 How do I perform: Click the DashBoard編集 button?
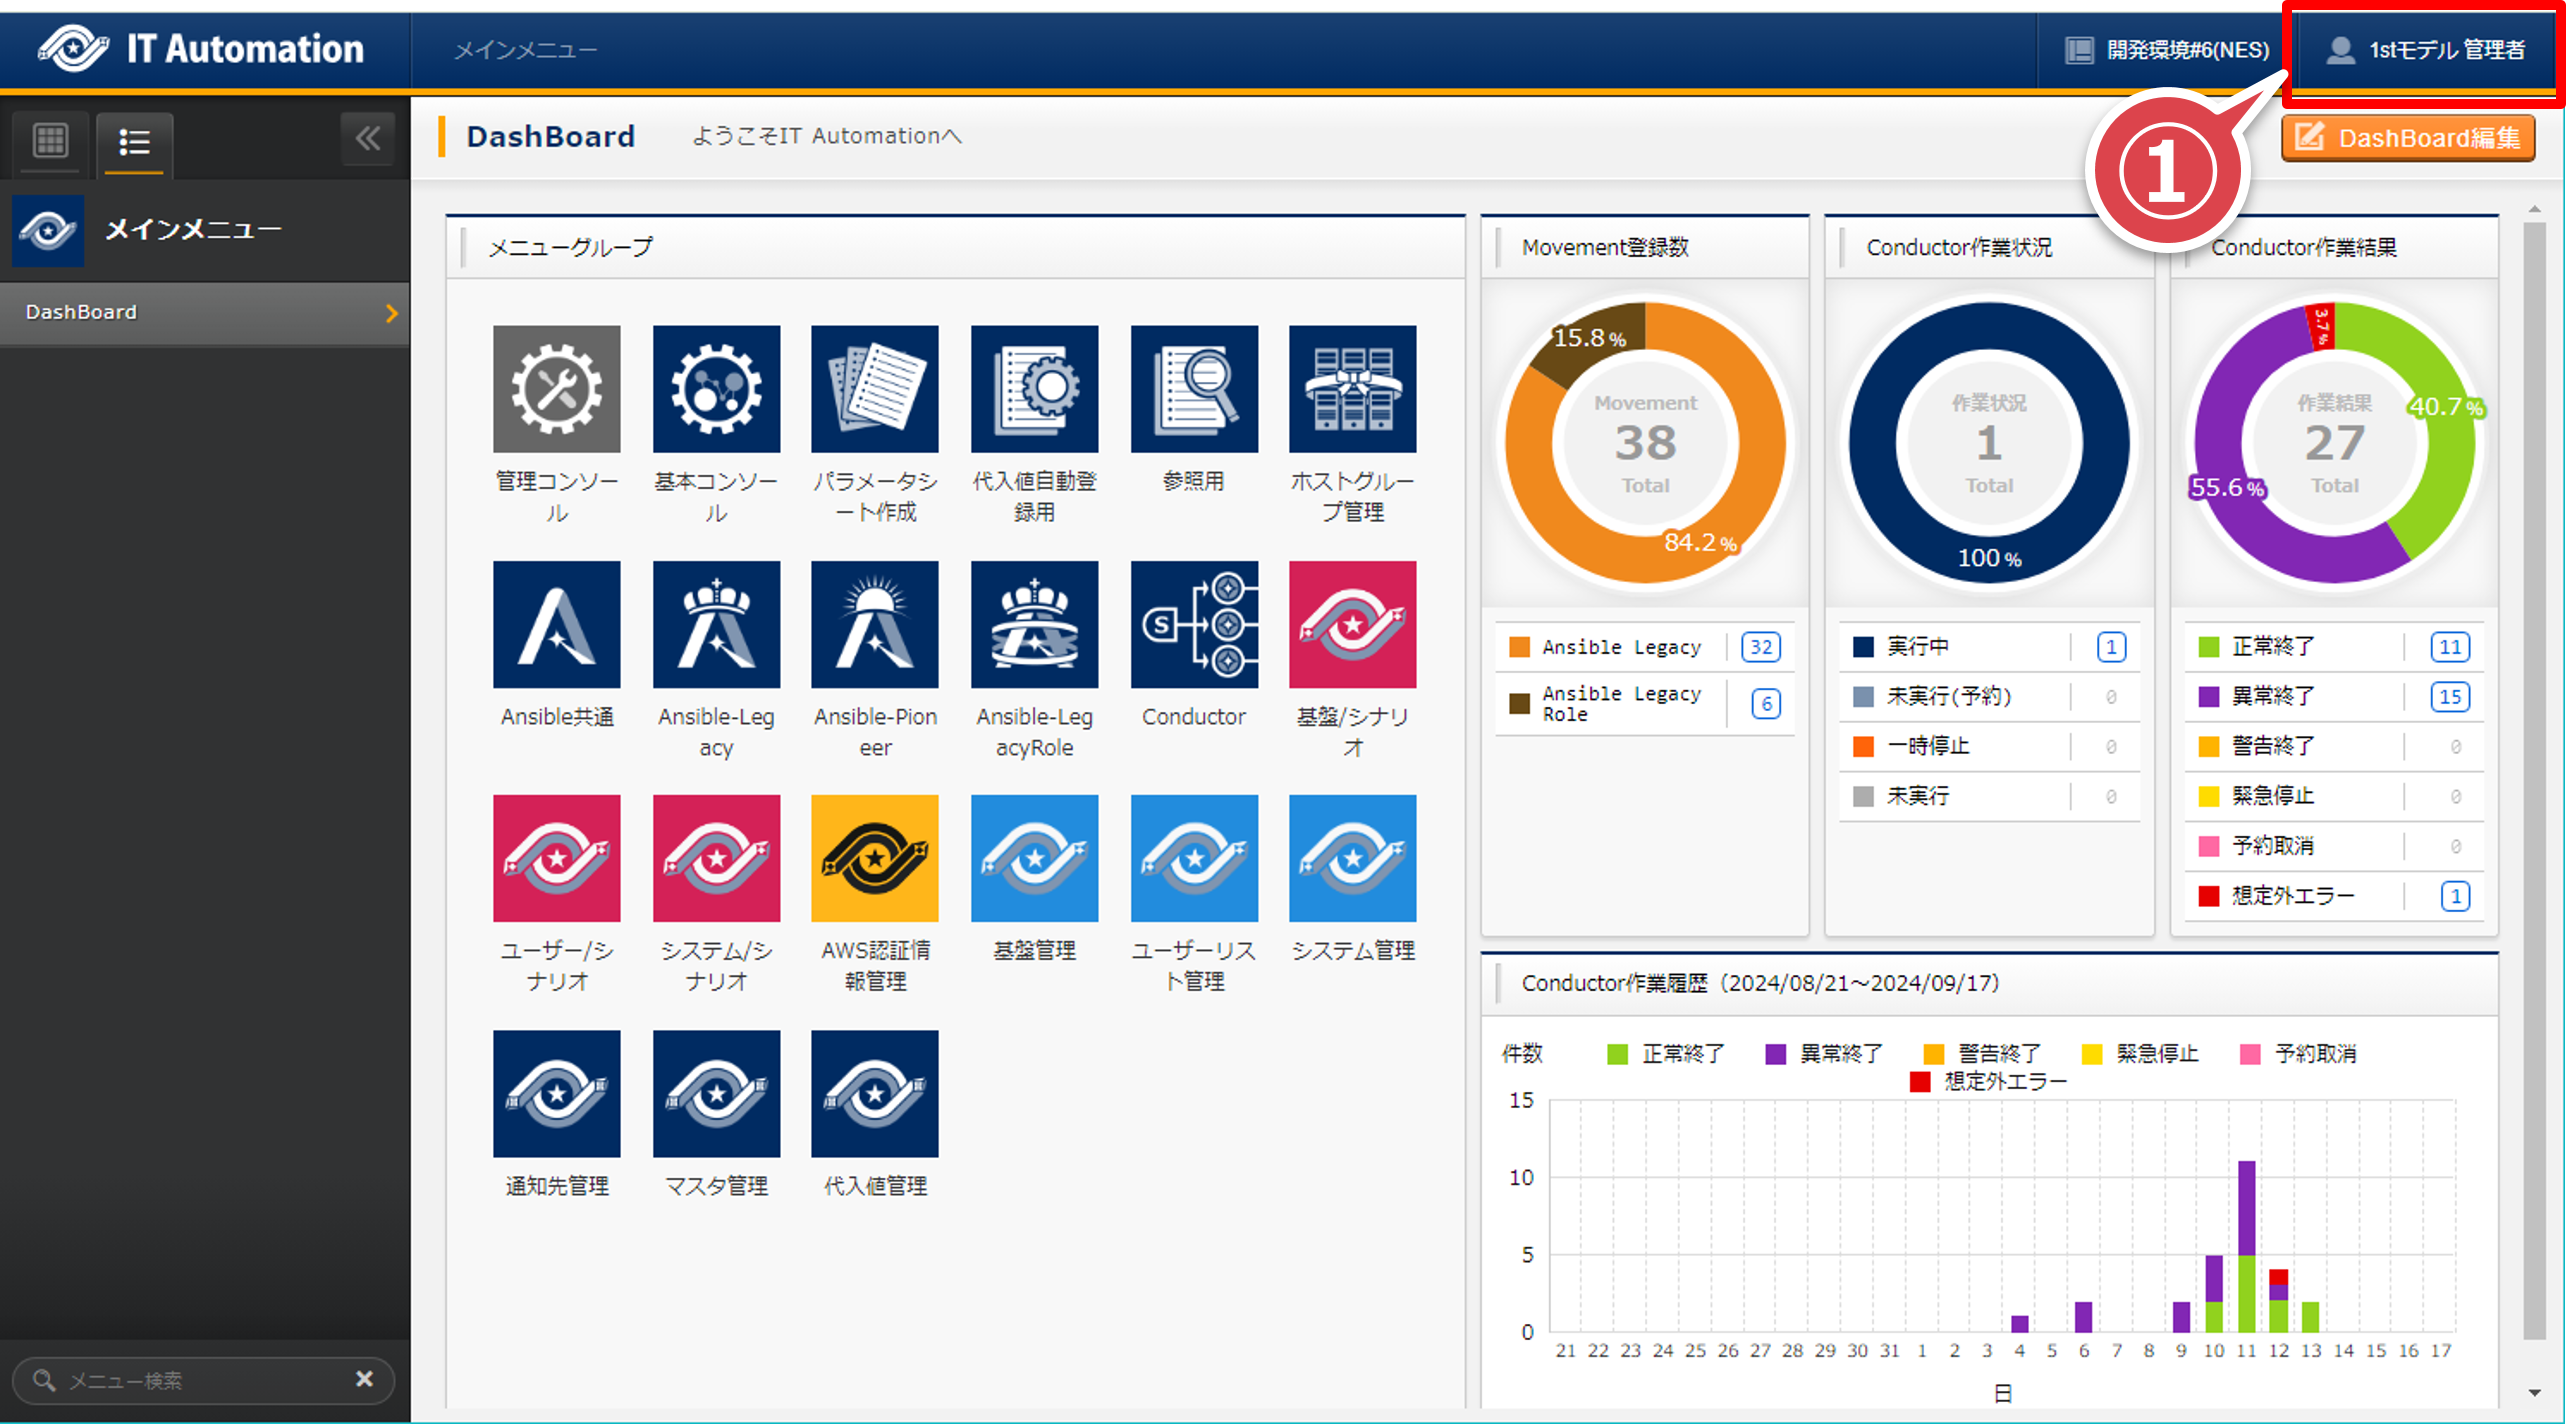(x=2408, y=138)
